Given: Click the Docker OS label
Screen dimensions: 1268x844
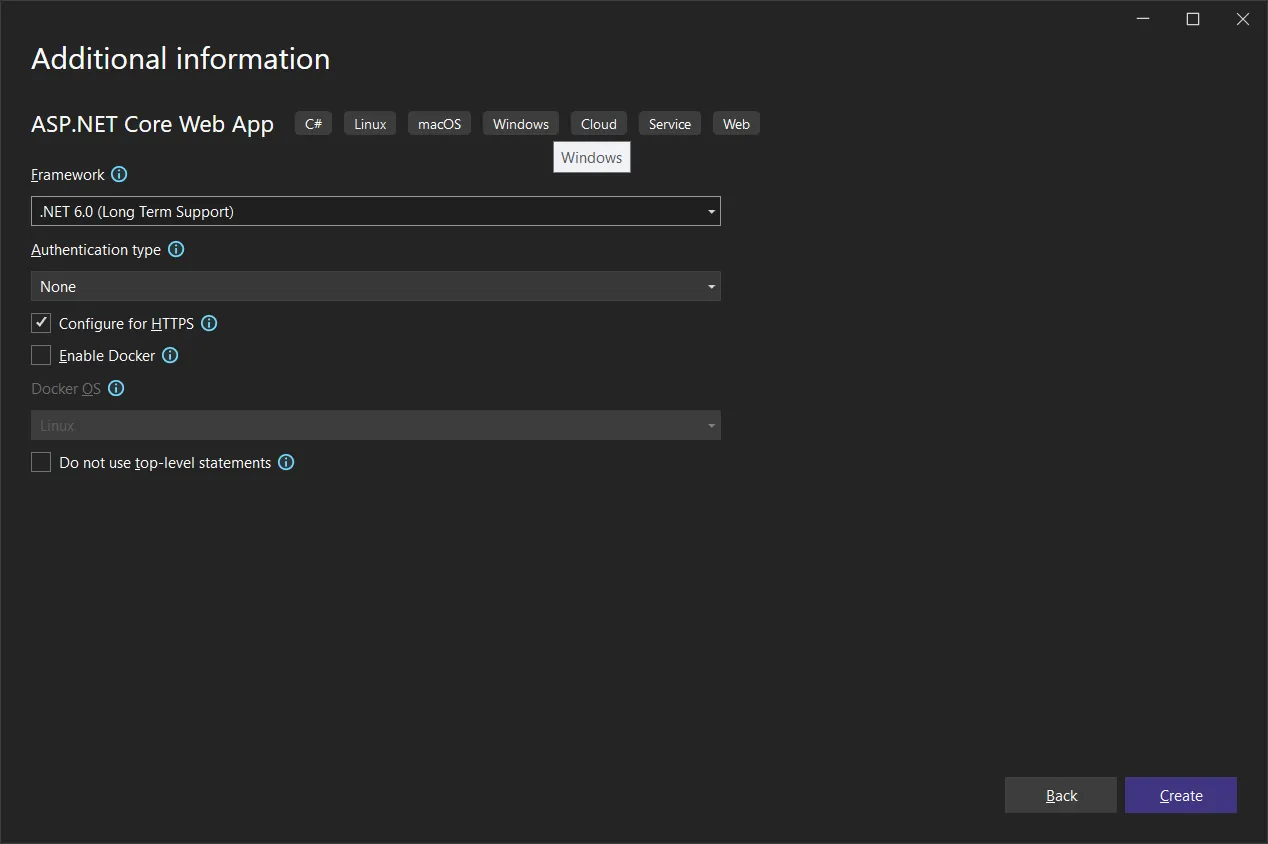Looking at the screenshot, I should 66,388.
